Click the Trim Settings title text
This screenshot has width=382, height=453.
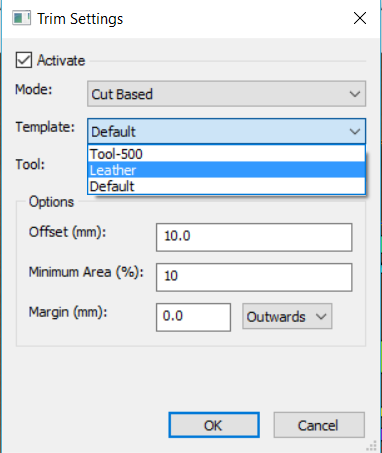(x=80, y=19)
